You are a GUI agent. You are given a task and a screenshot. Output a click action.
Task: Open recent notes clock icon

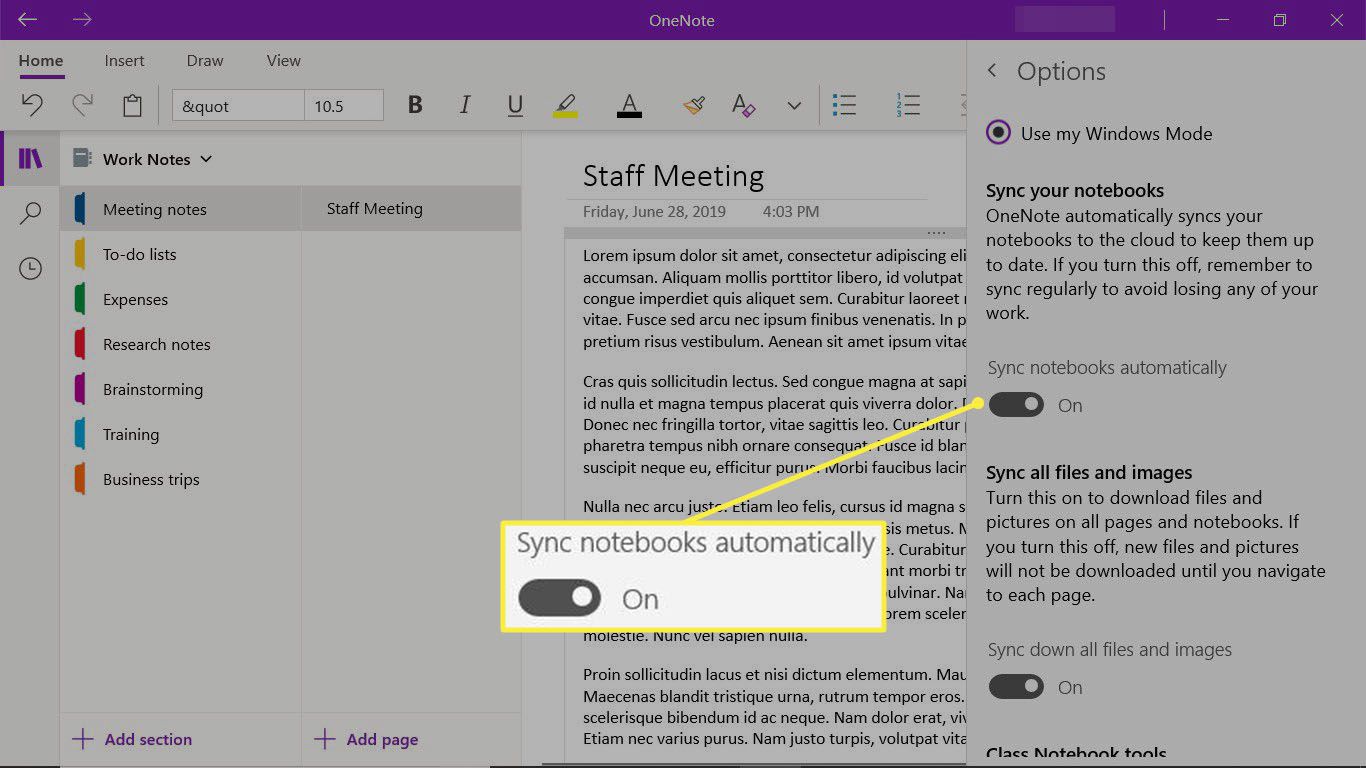[31, 268]
